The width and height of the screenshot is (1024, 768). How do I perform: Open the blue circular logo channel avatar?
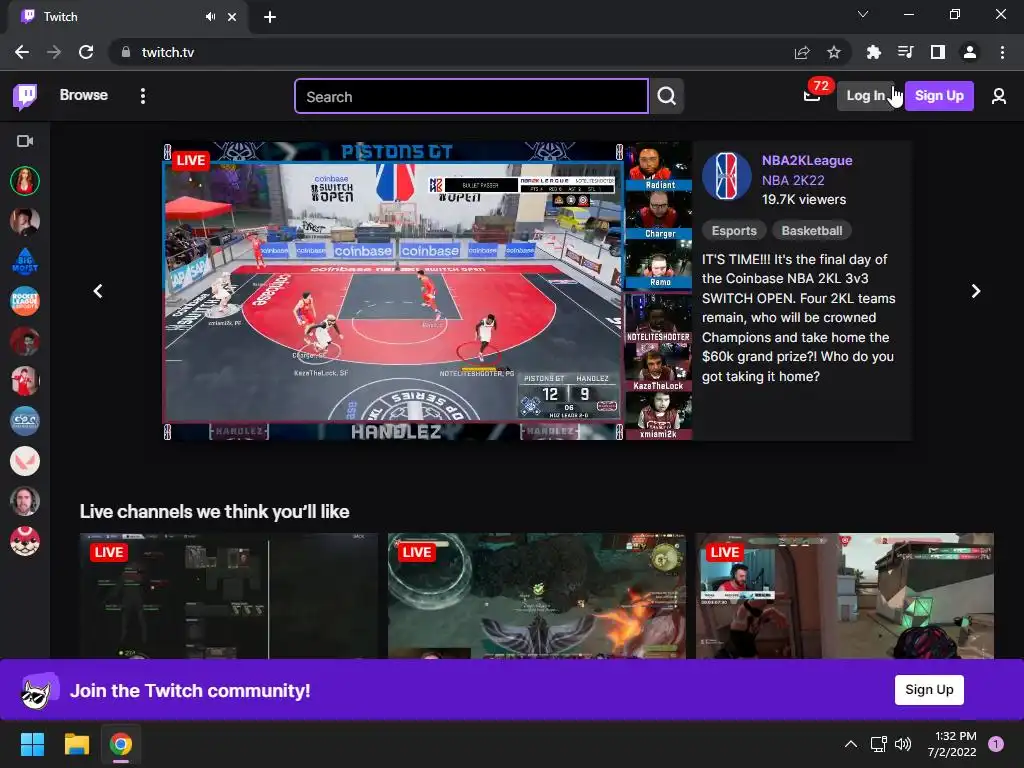[25, 421]
